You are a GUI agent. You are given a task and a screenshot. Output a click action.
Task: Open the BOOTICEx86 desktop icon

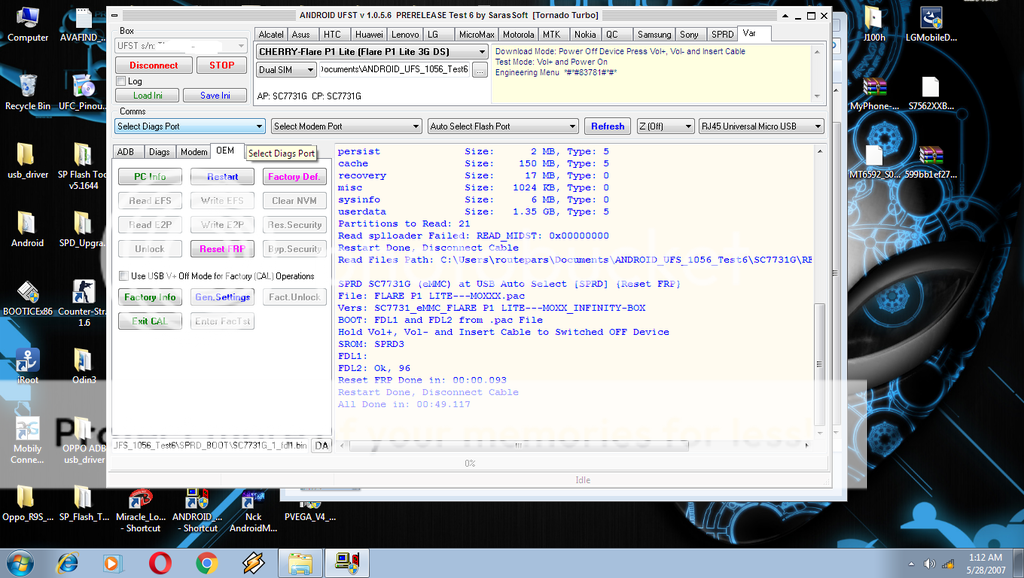click(x=27, y=297)
